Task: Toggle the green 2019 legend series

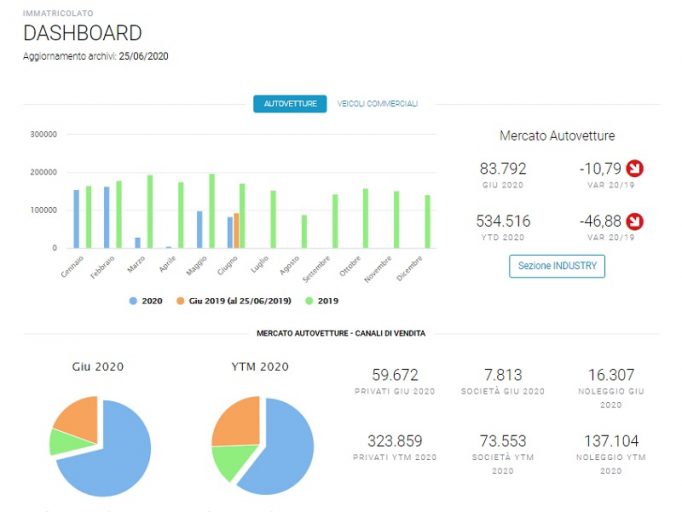Action: [322, 301]
